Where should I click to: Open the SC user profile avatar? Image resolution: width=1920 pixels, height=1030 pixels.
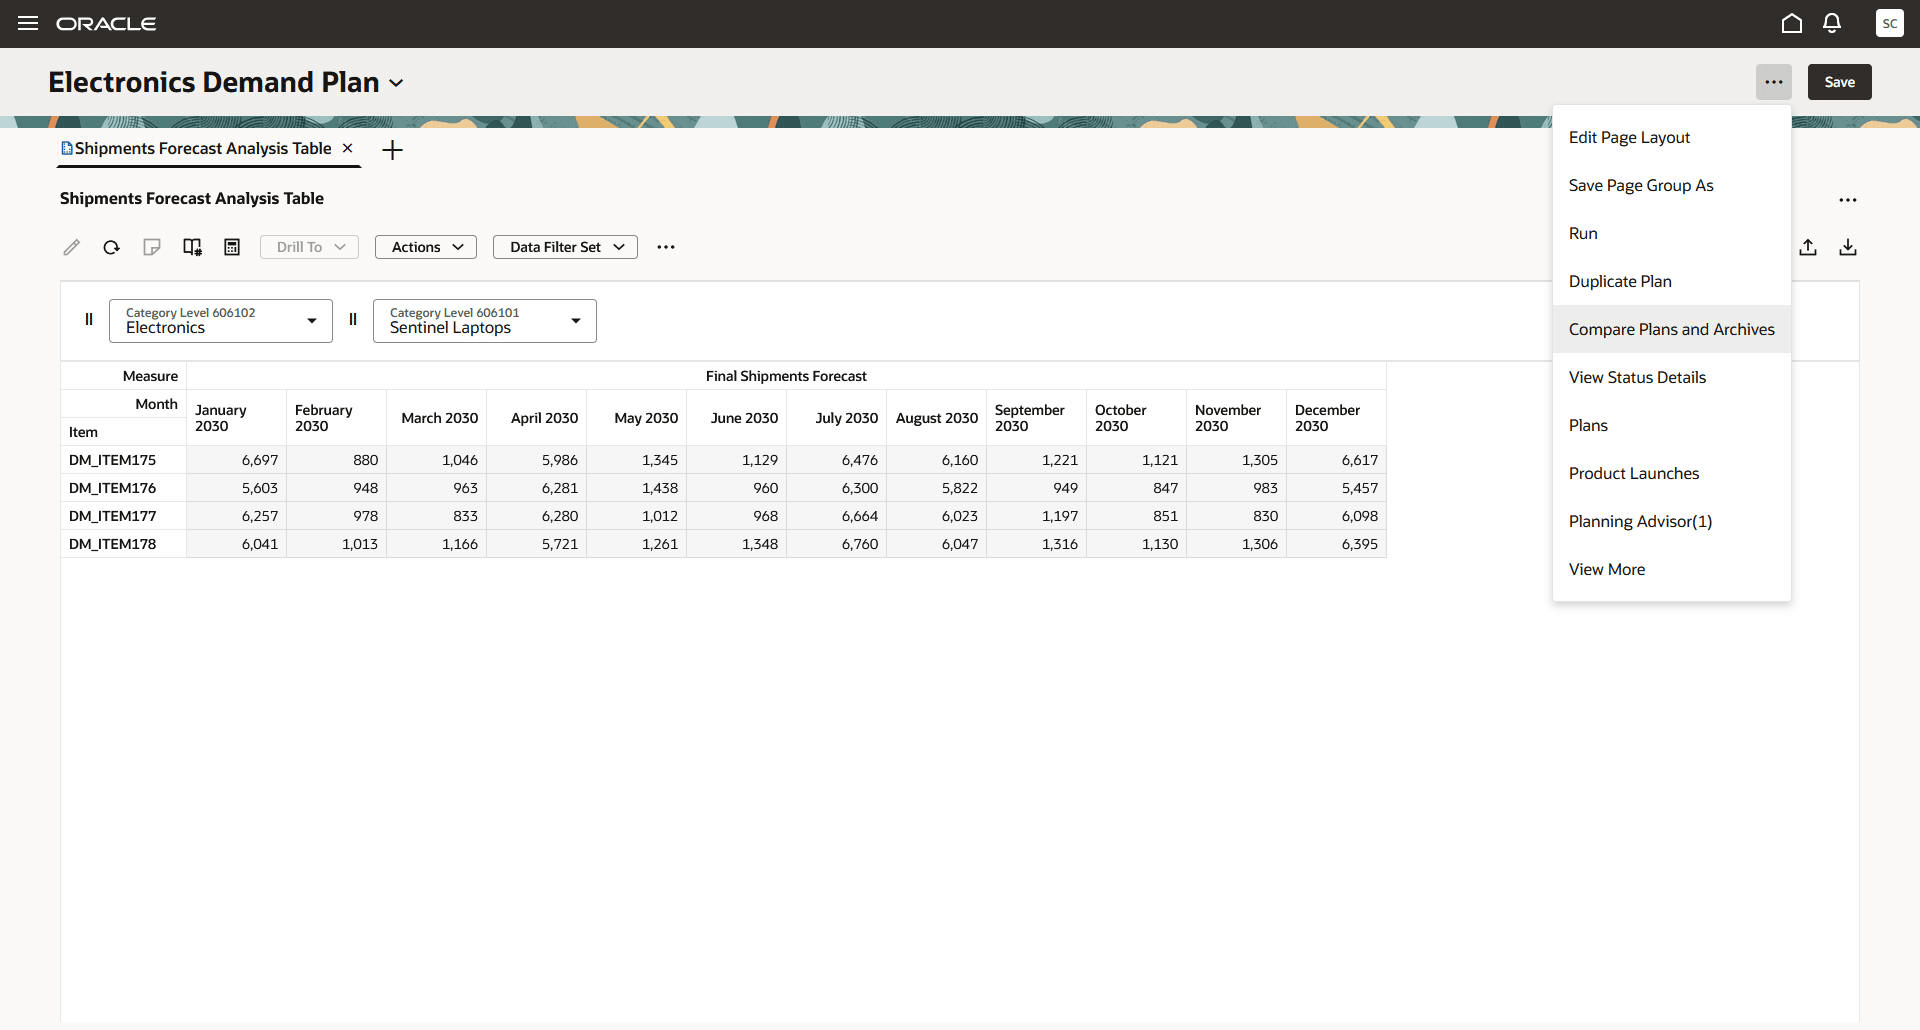click(1889, 23)
